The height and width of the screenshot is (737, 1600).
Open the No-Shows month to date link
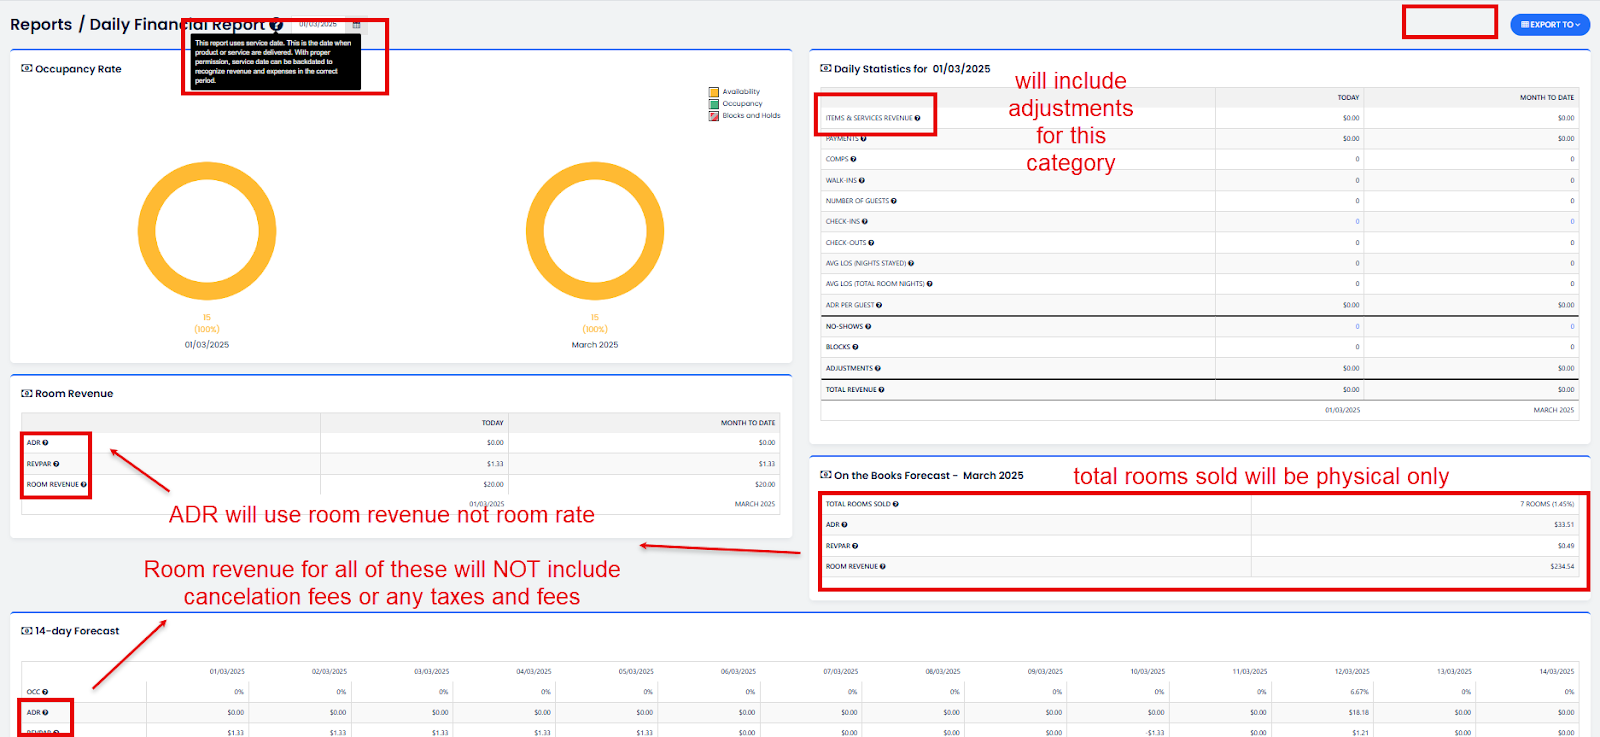1571,326
